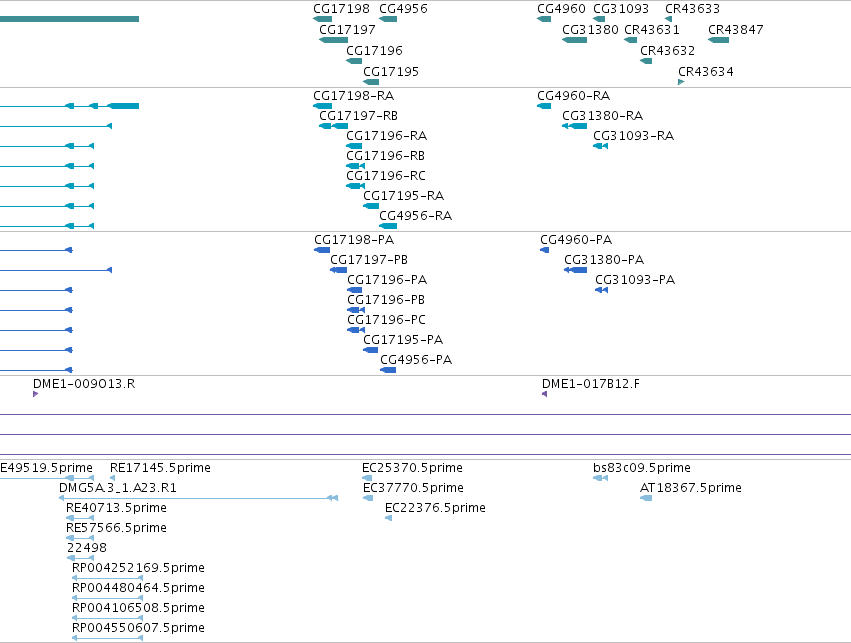Click protein CG17196-PC
Screen dimensions: 851x643
[x=356, y=330]
